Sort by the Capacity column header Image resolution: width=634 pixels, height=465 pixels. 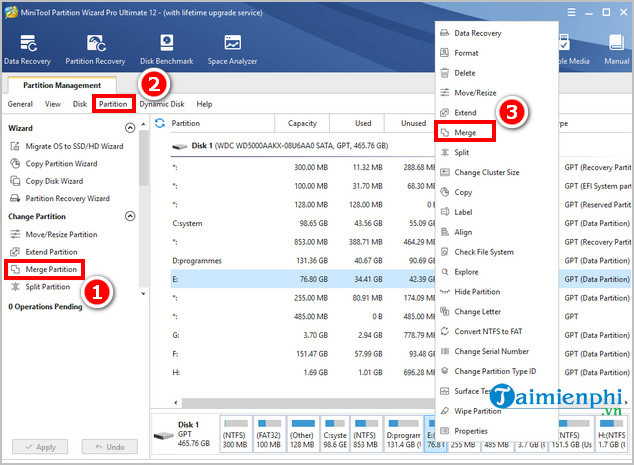(x=302, y=123)
